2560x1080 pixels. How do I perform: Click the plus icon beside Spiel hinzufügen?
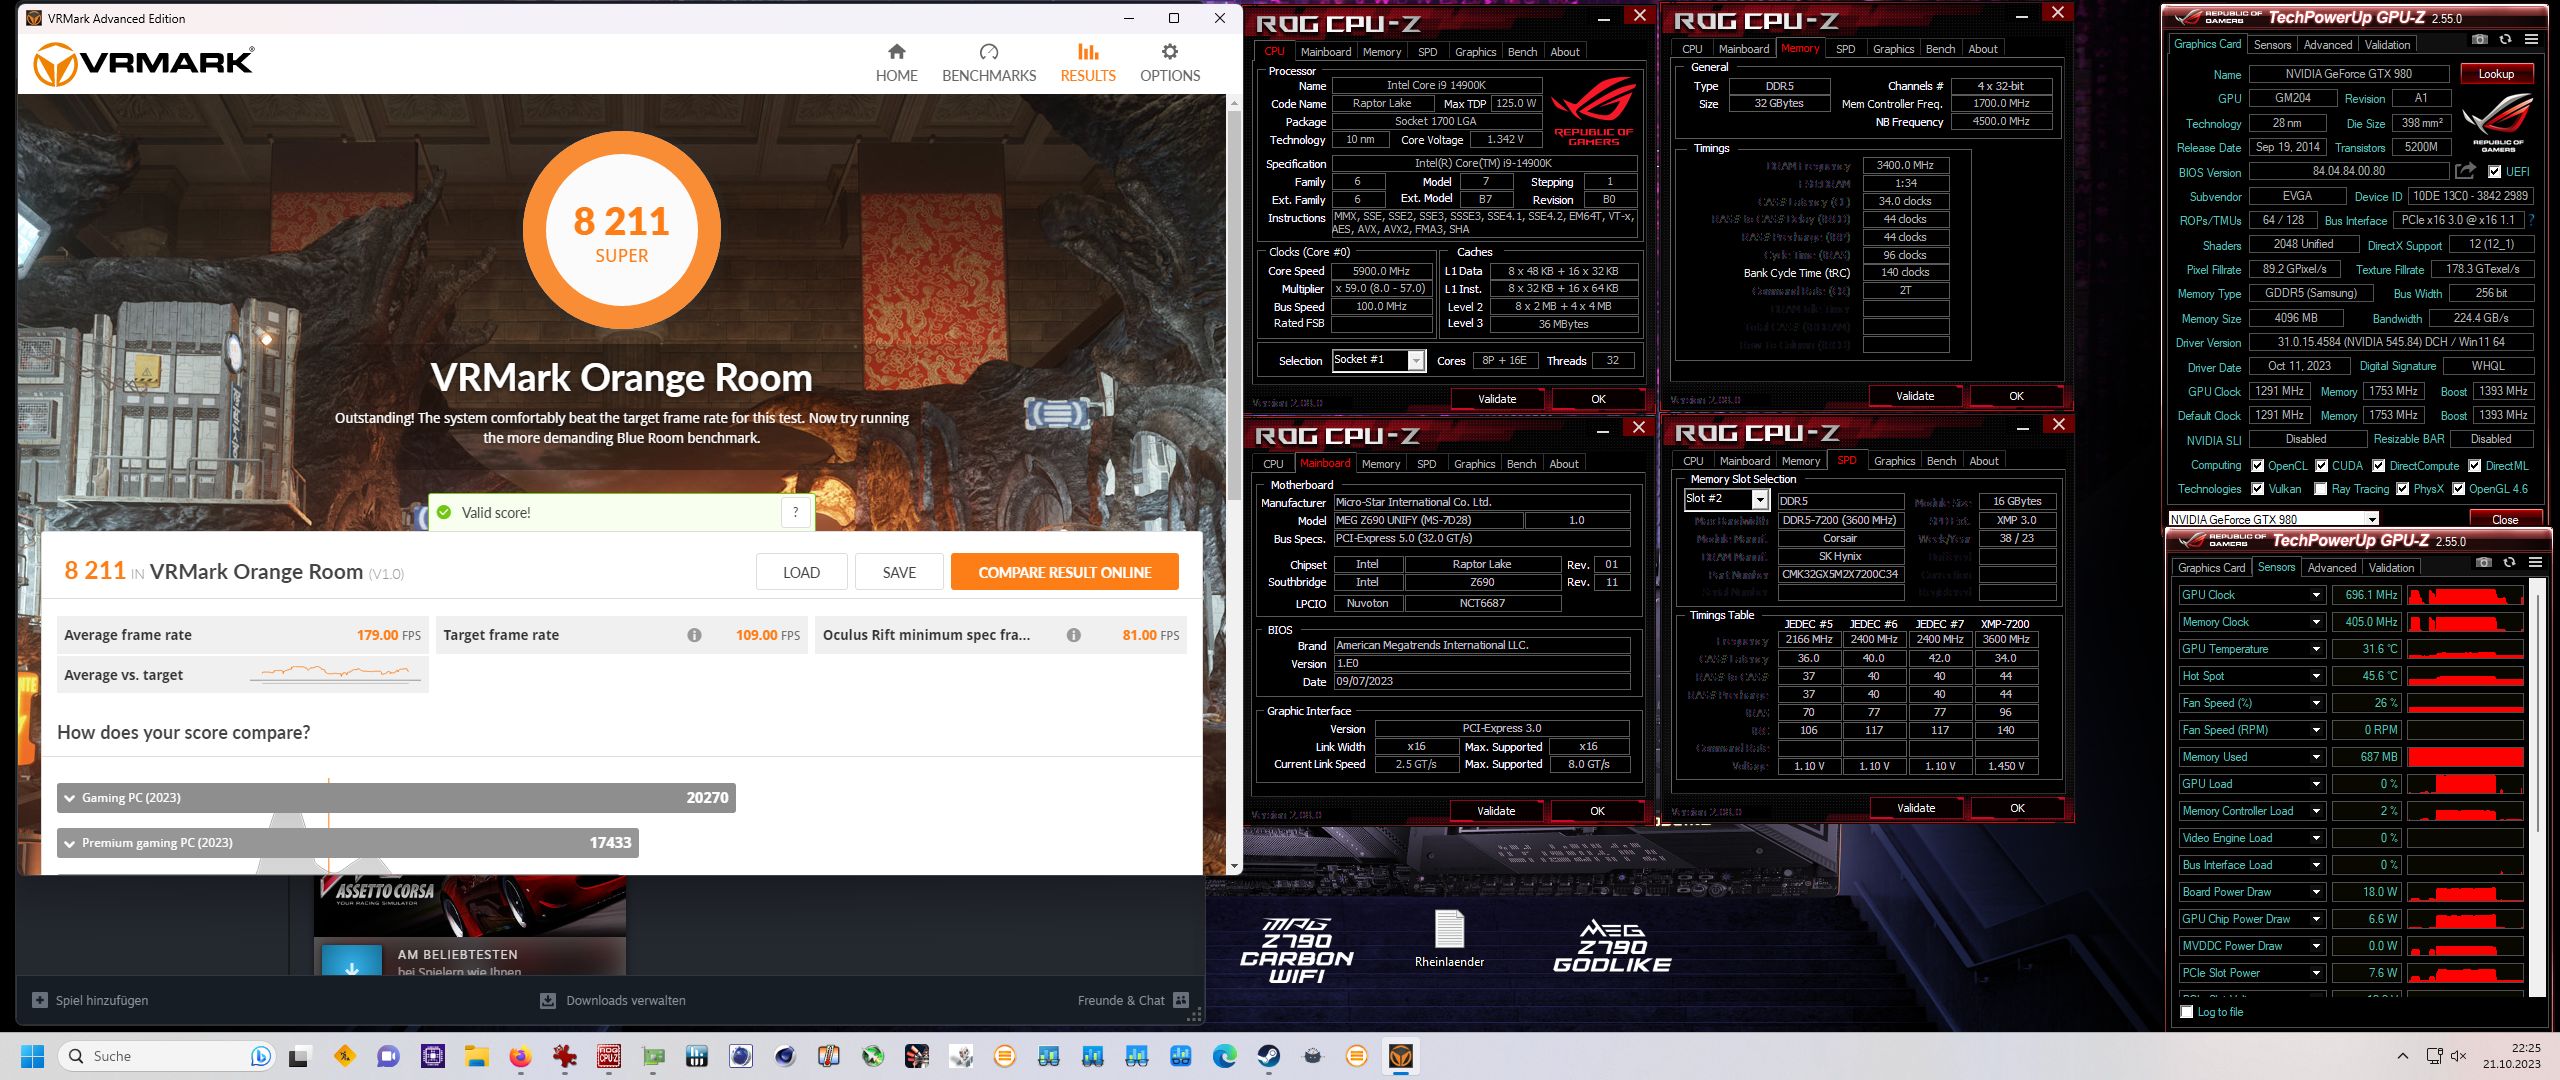pos(40,1000)
